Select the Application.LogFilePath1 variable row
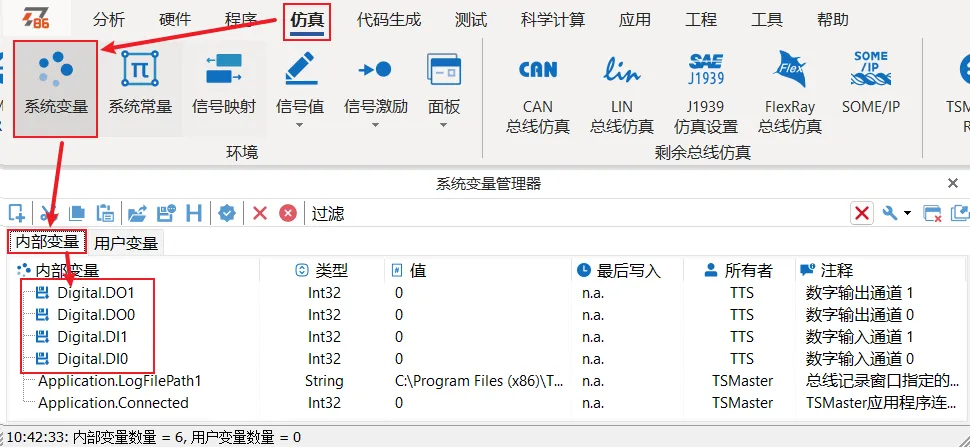Viewport: 970px width, 448px height. 485,381
